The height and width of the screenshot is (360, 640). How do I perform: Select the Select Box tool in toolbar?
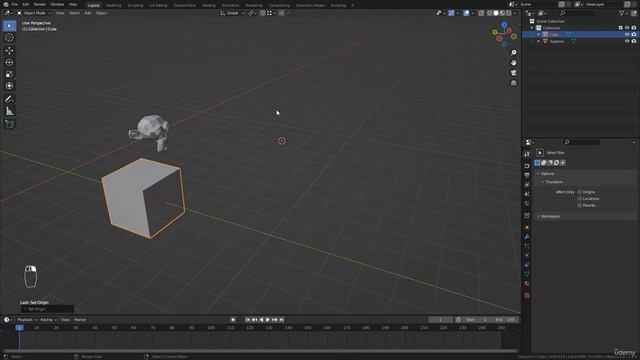(9, 26)
